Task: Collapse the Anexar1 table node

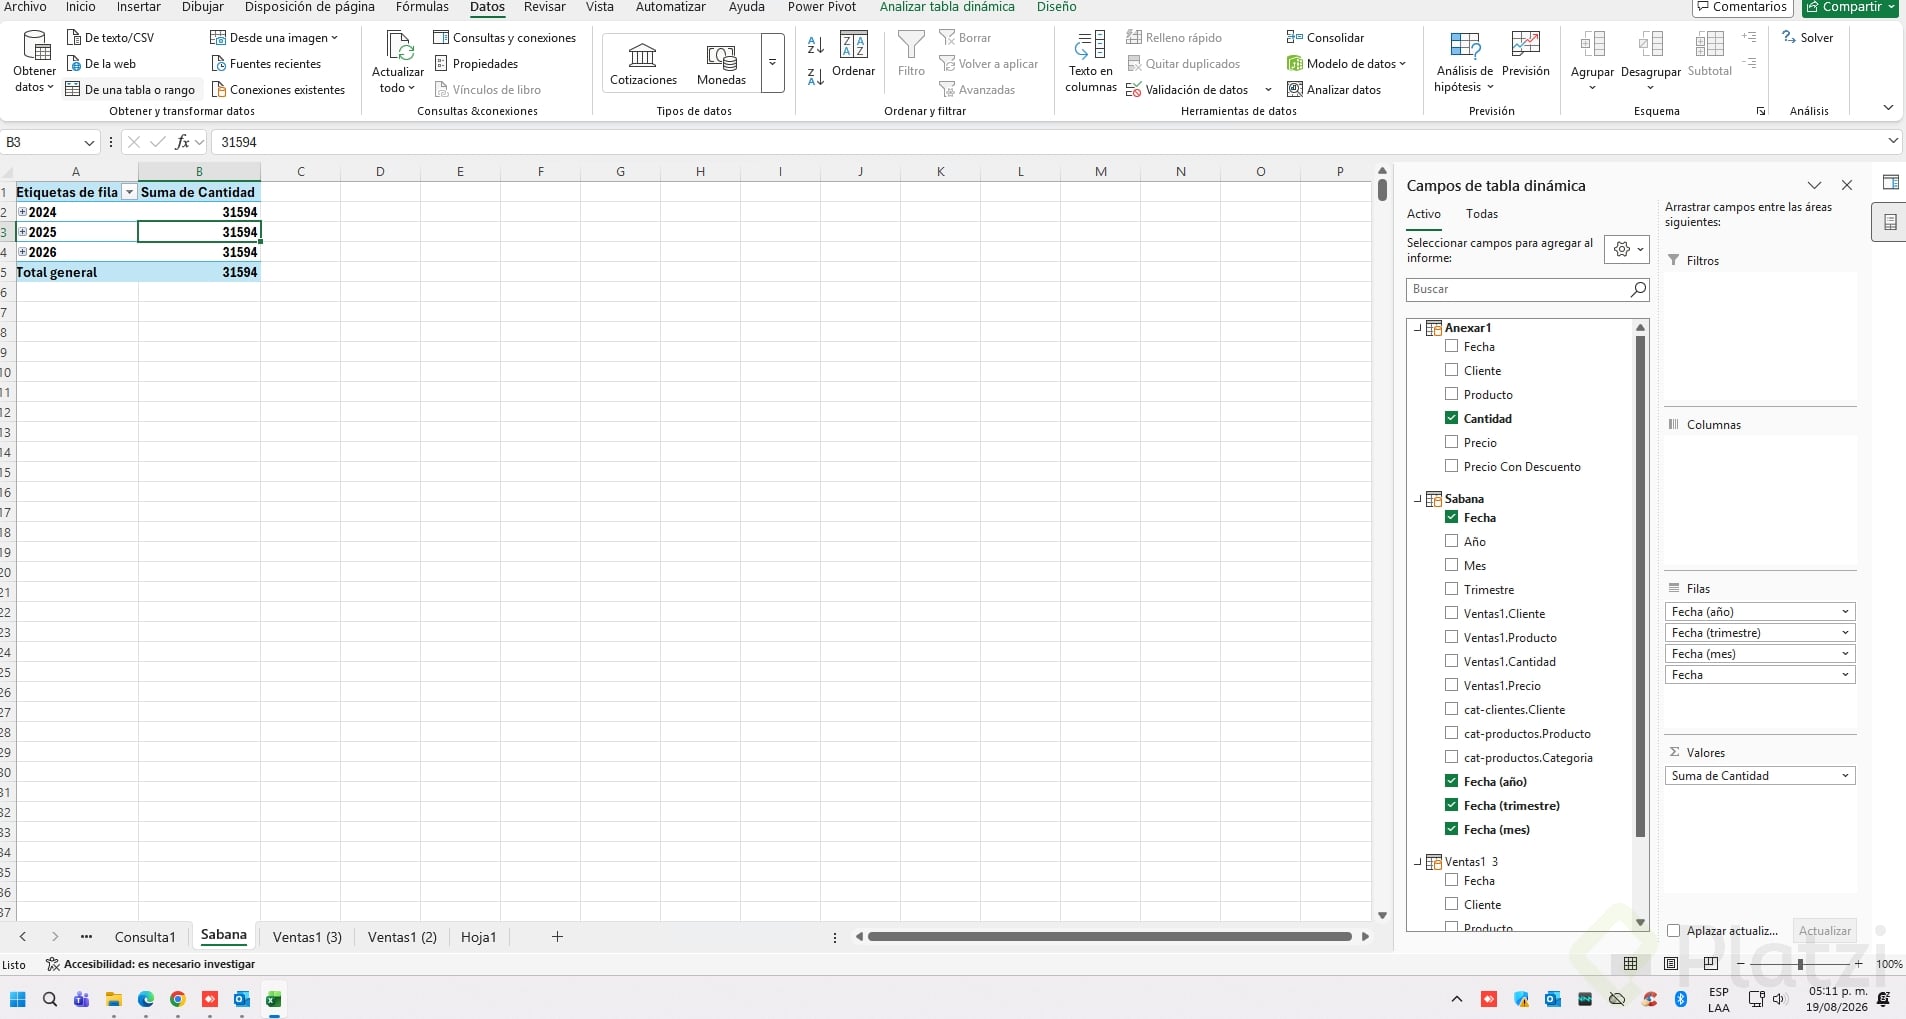Action: click(x=1417, y=328)
